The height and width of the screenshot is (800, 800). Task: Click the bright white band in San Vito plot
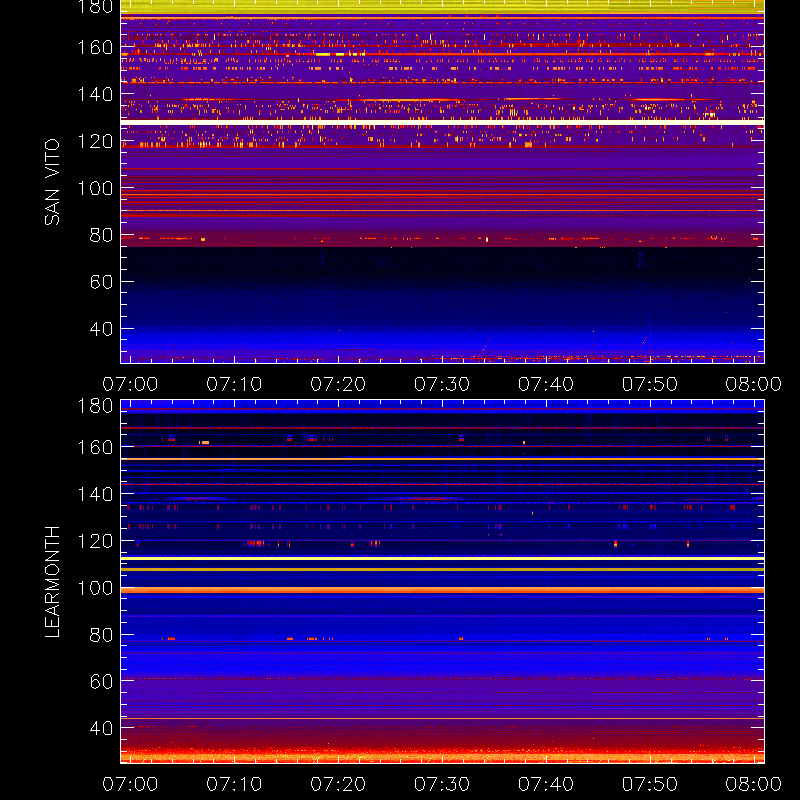click(x=442, y=122)
